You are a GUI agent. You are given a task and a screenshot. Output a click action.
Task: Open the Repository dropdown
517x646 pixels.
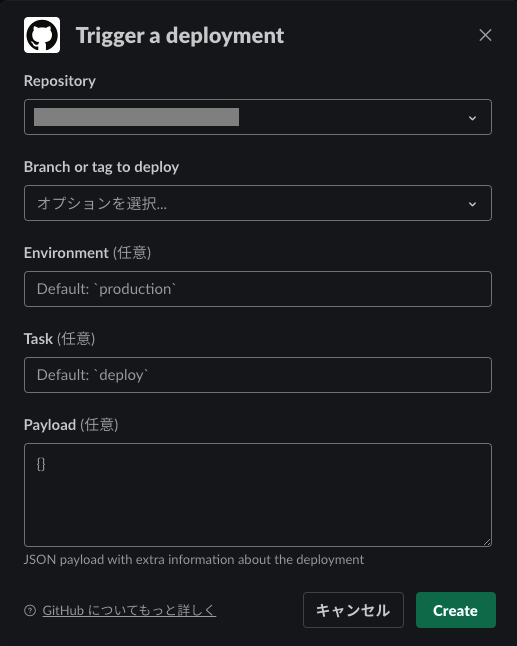[258, 117]
